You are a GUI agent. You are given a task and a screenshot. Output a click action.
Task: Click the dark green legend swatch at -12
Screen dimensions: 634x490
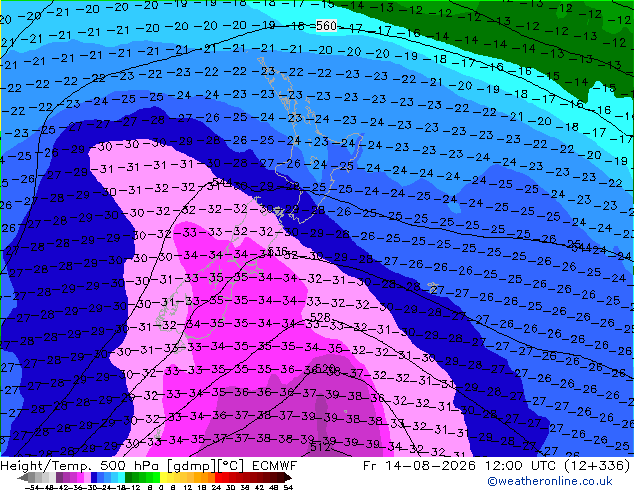pos(129,477)
